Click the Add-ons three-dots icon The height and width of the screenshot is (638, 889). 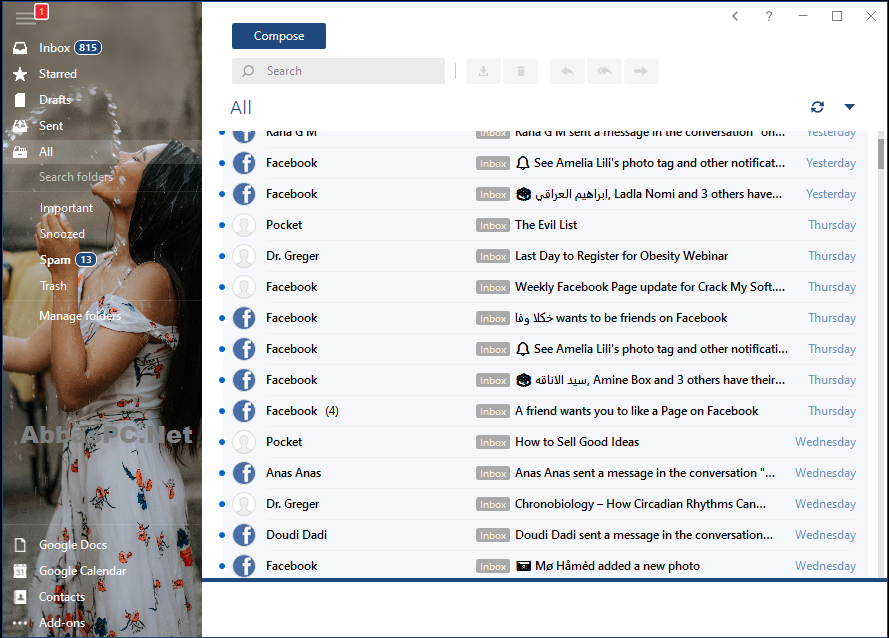coord(20,623)
